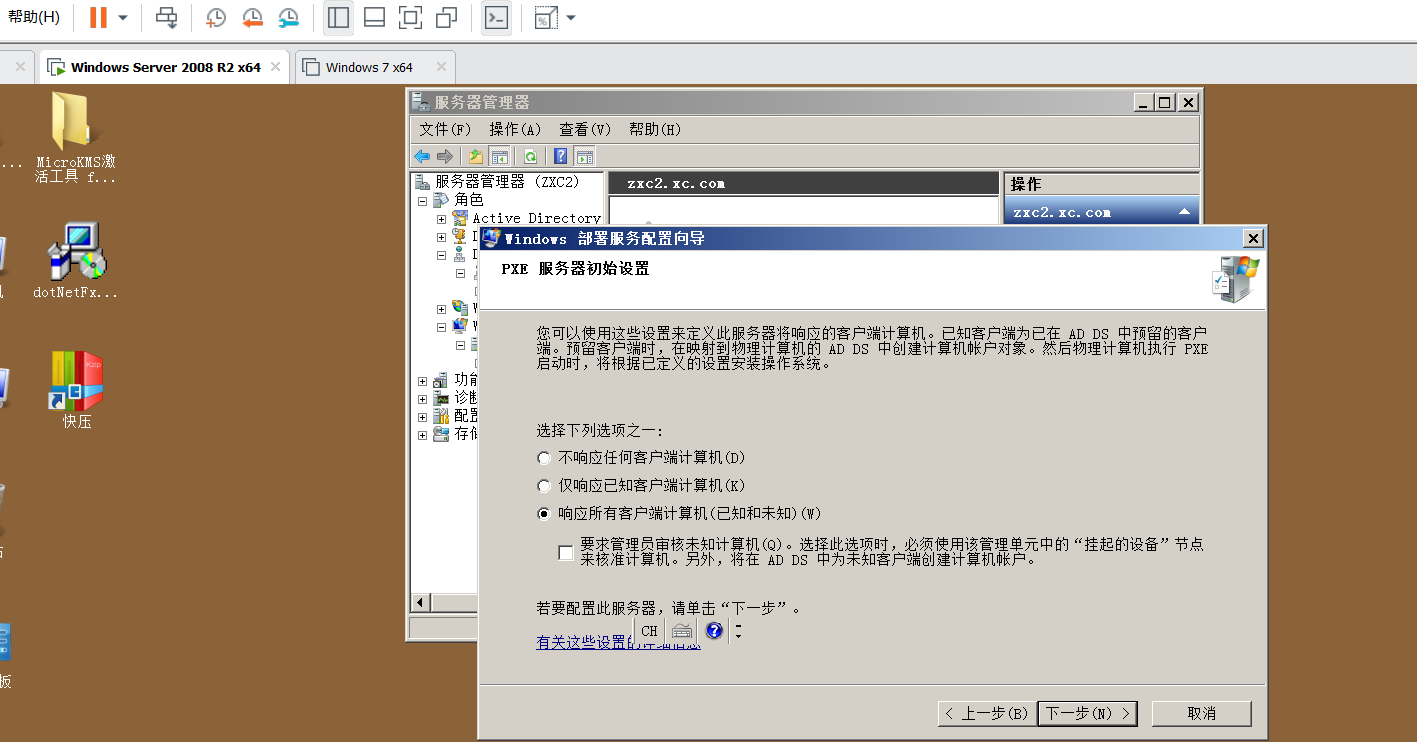1417x742 pixels.
Task: Switch to Unity mode icon
Action: pos(447,18)
